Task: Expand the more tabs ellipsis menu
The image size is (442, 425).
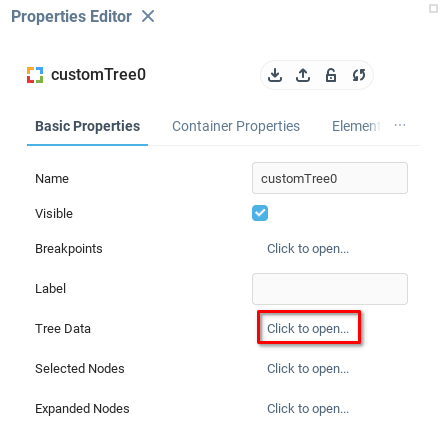Action: [x=400, y=125]
